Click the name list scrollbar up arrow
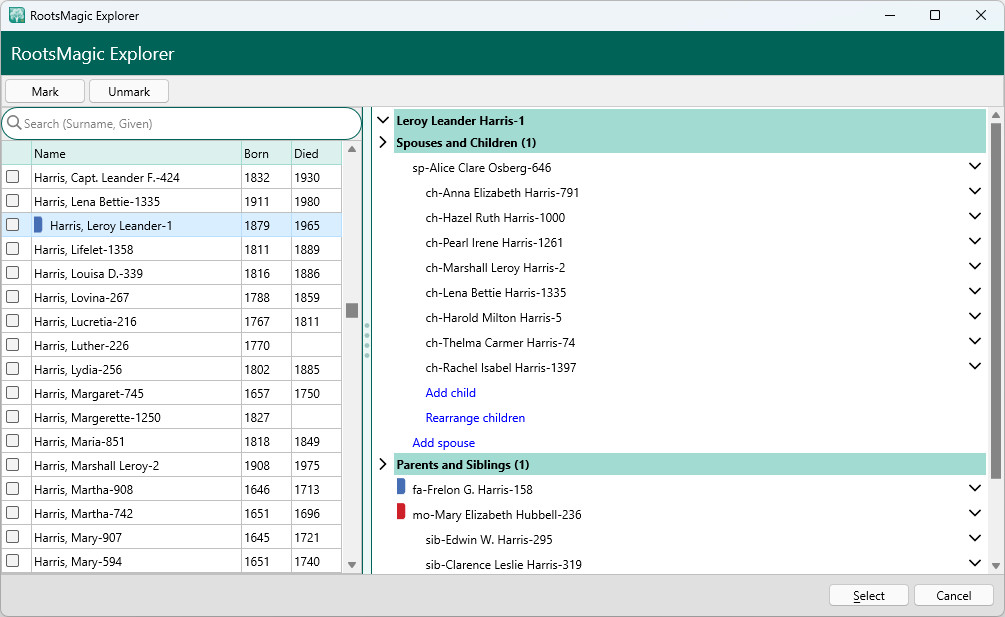The width and height of the screenshot is (1005, 617). [352, 149]
